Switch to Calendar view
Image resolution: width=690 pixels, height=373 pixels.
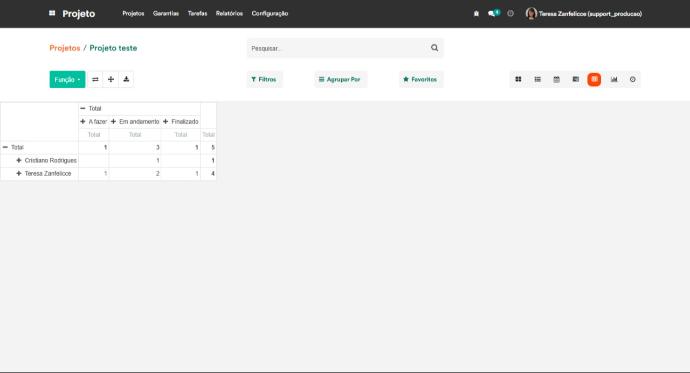(x=557, y=80)
